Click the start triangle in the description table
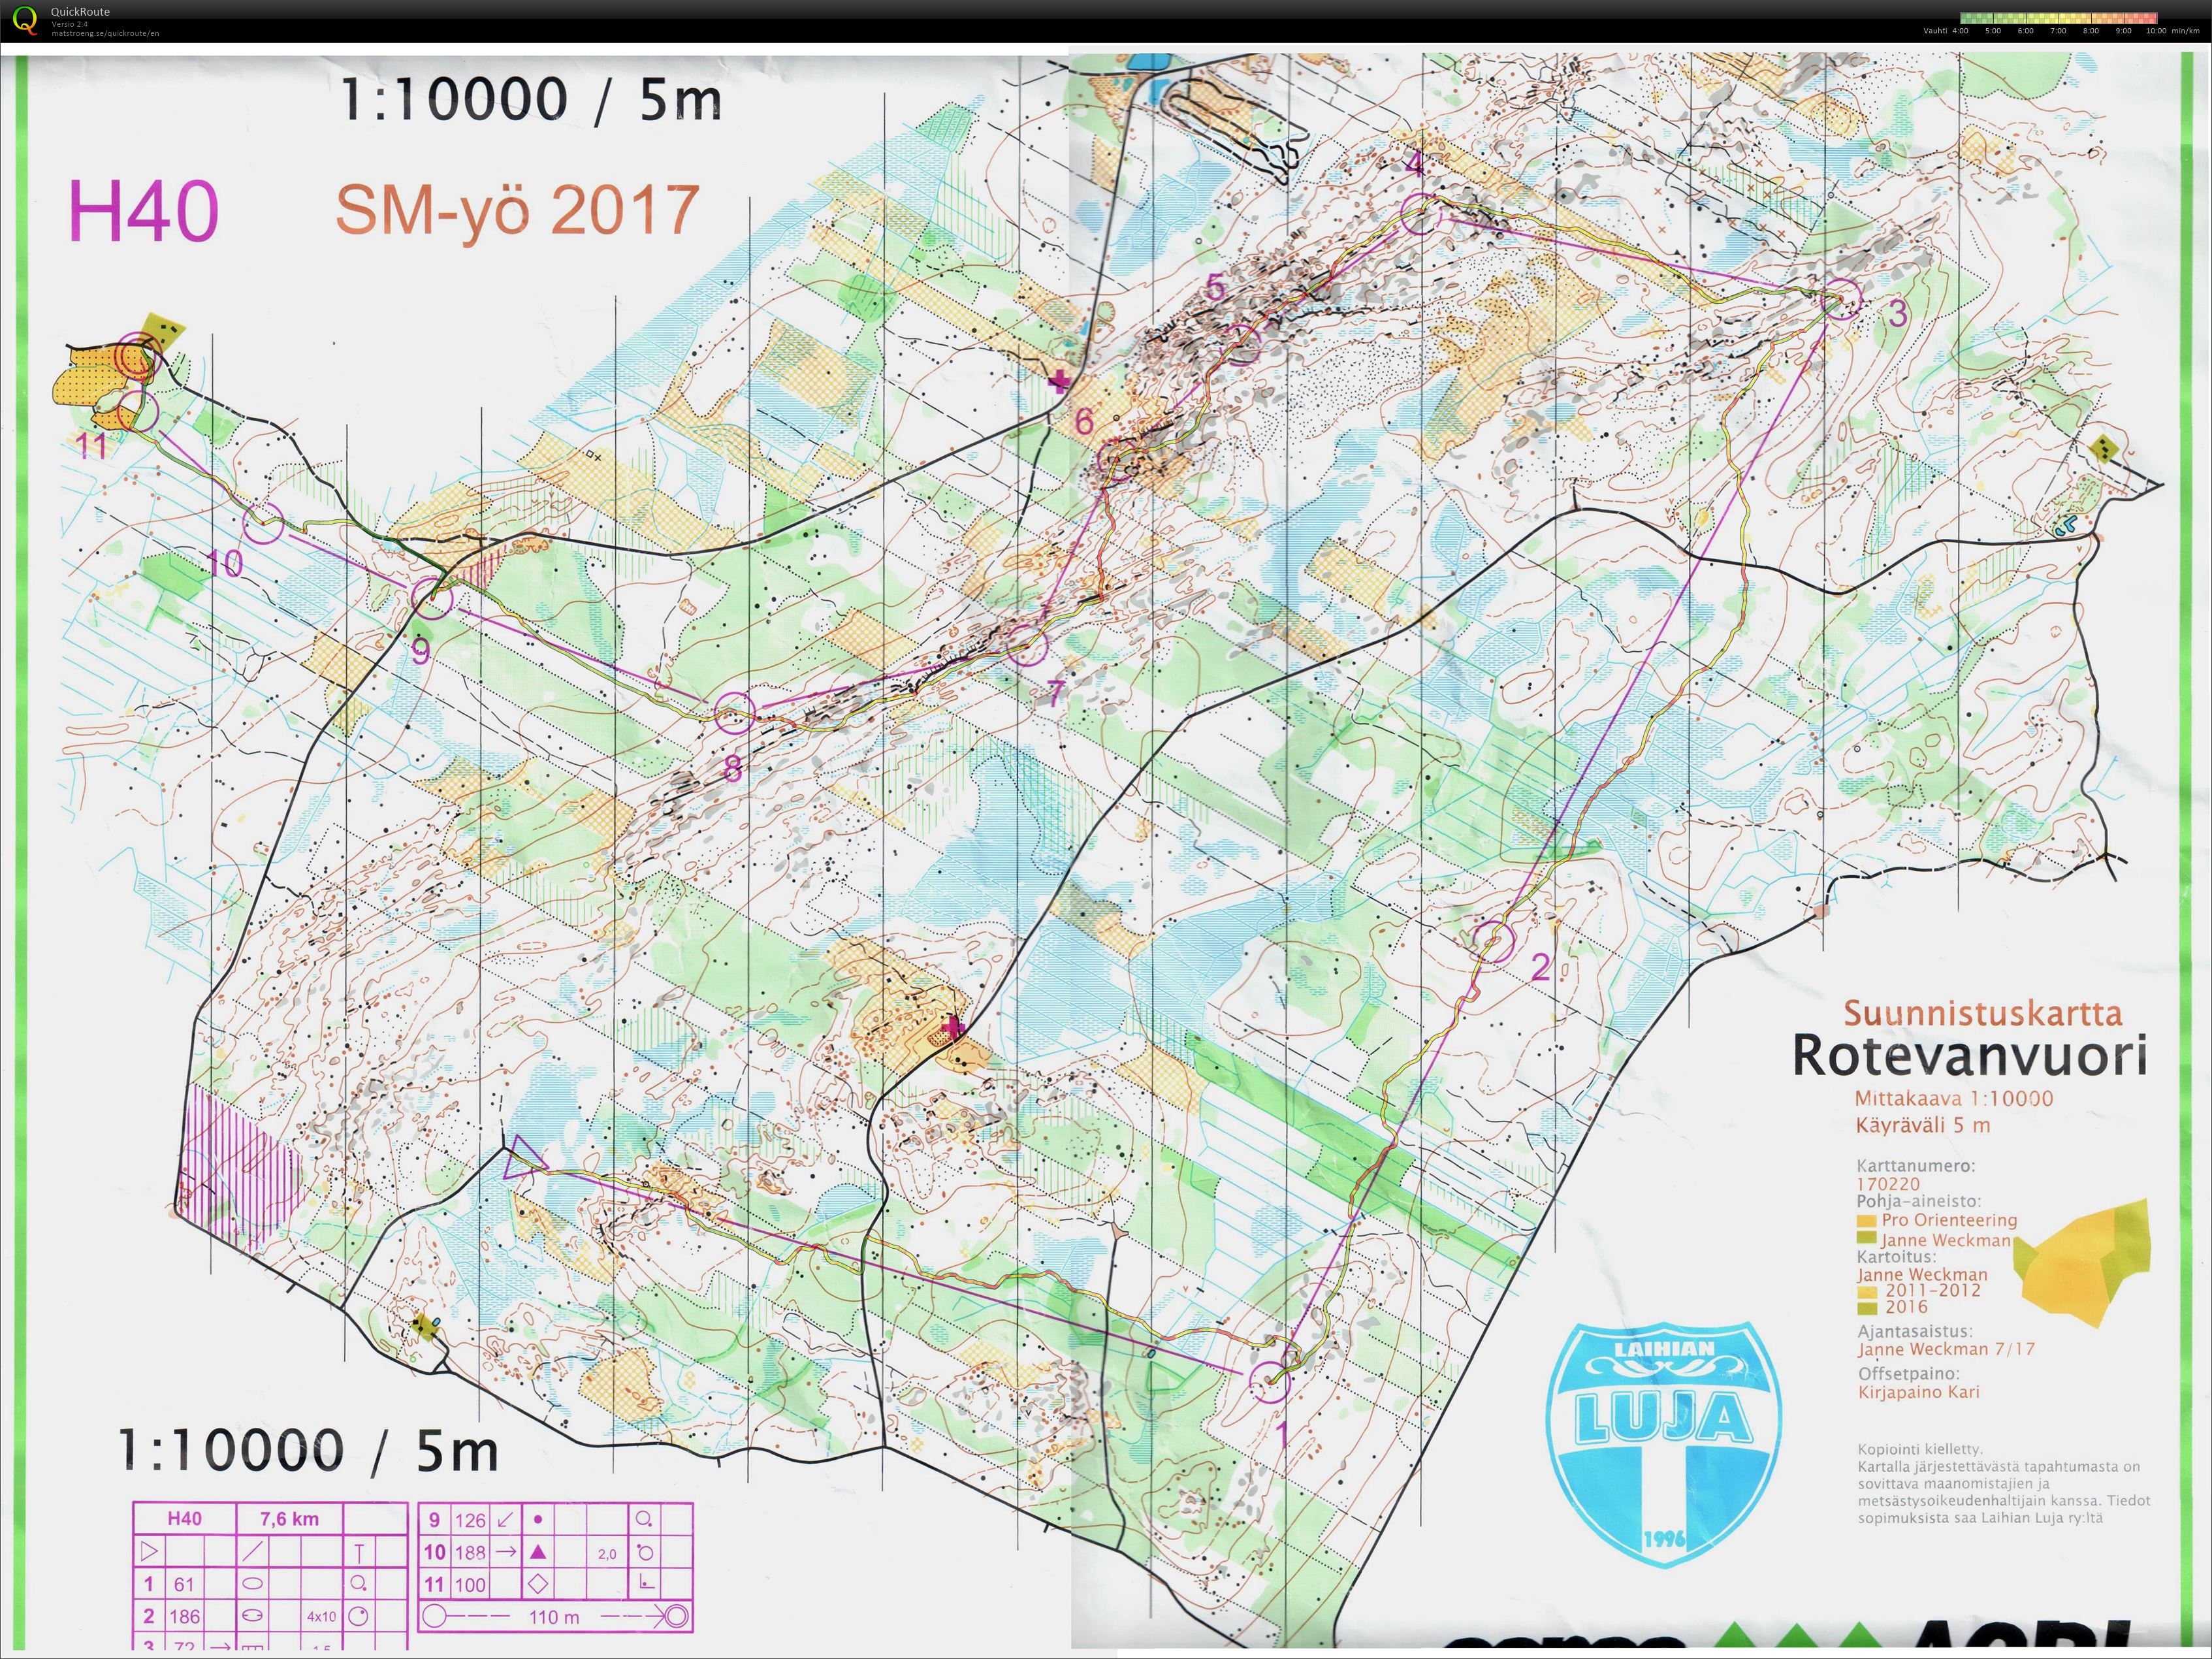This screenshot has height=1659, width=2212. click(150, 1551)
